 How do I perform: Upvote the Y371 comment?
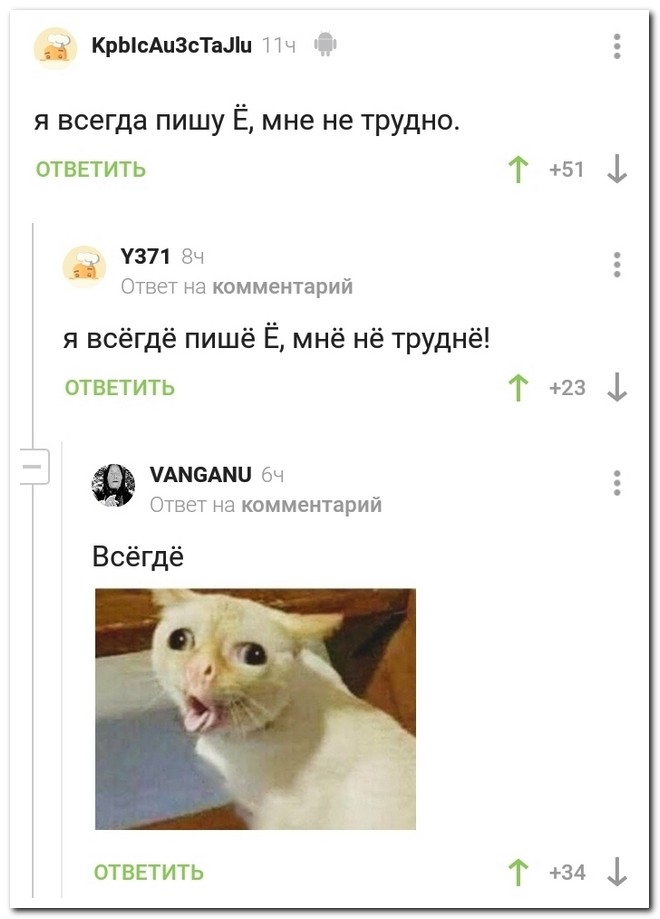click(x=518, y=388)
